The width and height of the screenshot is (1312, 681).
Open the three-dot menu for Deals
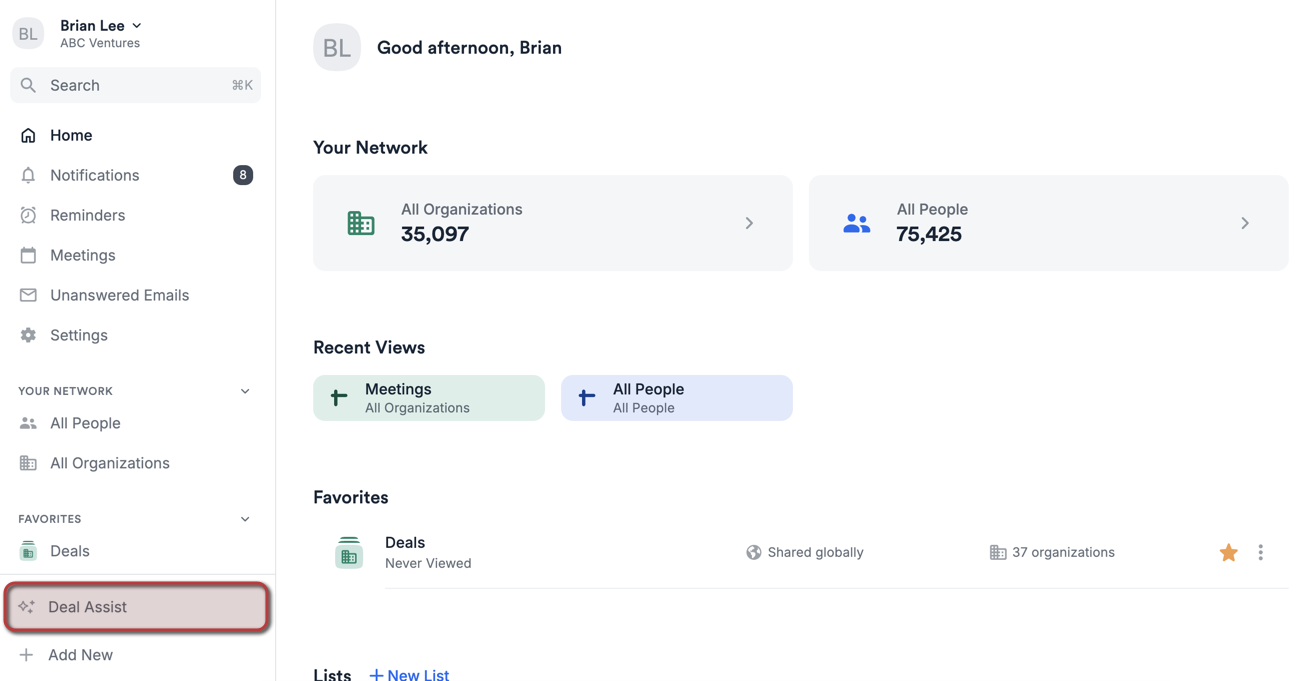pos(1260,552)
